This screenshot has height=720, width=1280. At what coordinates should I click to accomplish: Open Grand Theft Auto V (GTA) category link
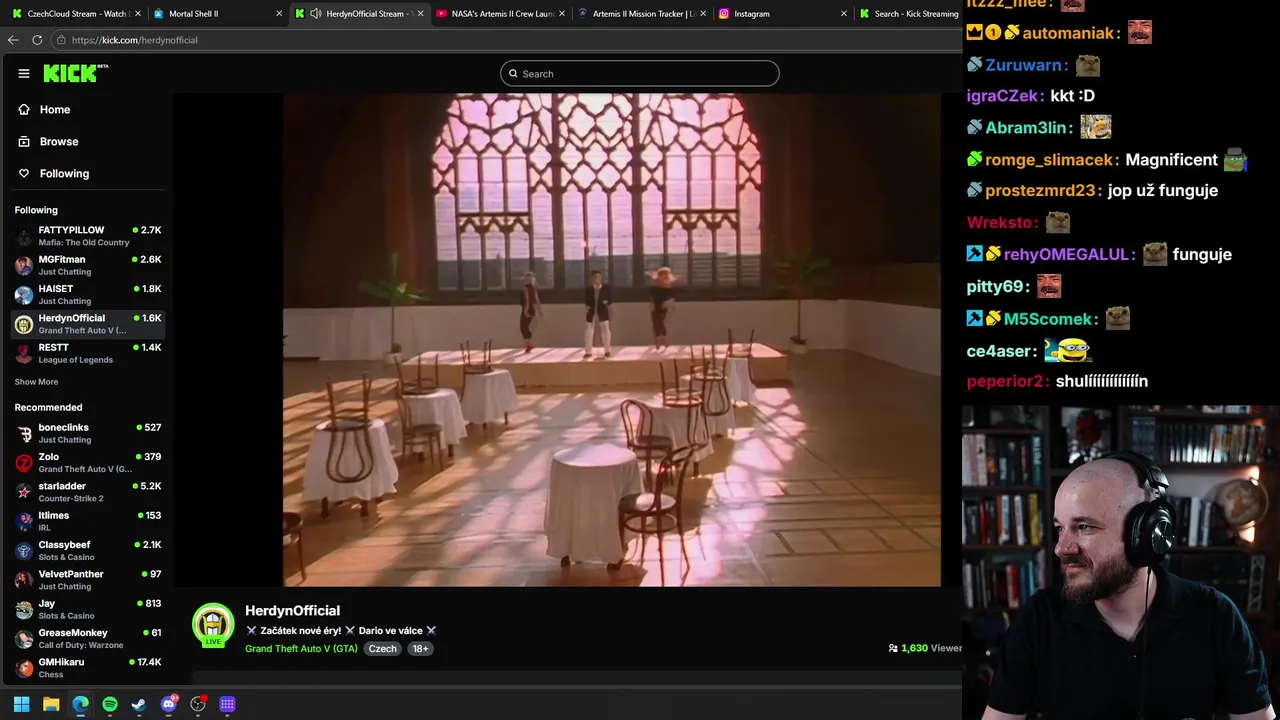point(301,648)
